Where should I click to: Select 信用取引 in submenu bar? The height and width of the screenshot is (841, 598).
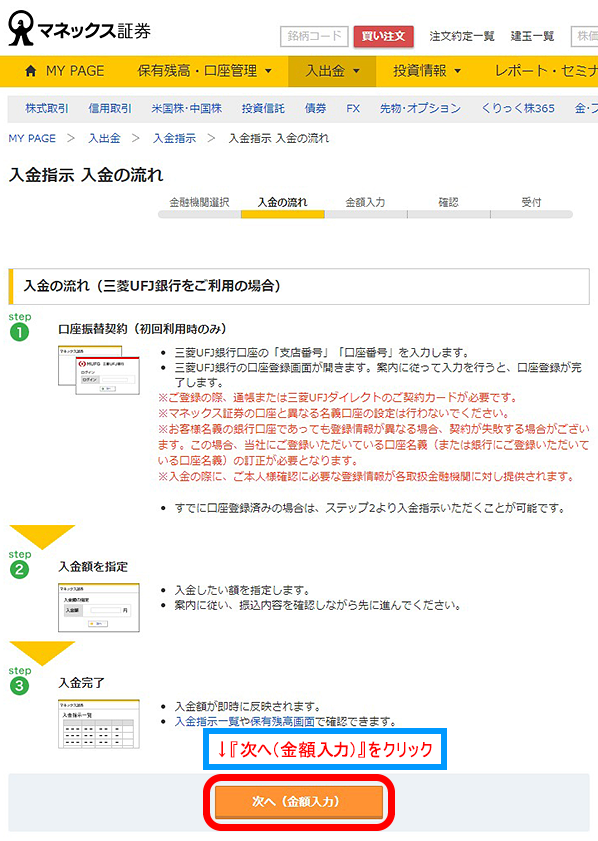pos(110,108)
